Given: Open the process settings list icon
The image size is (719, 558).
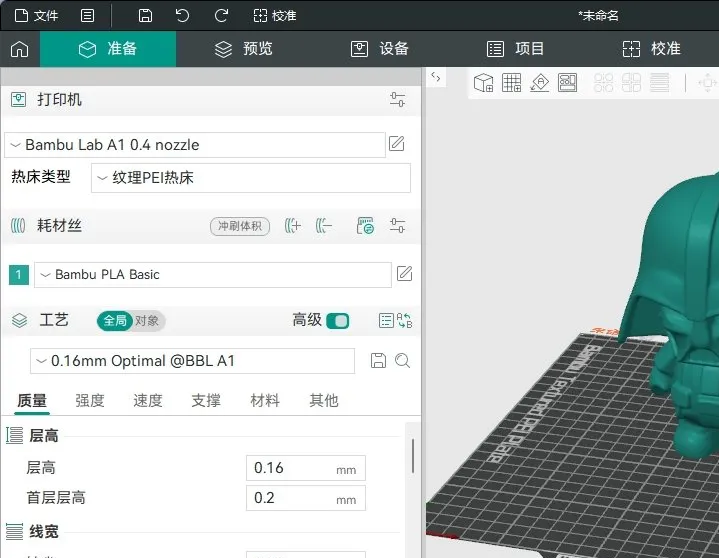Looking at the screenshot, I should pos(386,320).
